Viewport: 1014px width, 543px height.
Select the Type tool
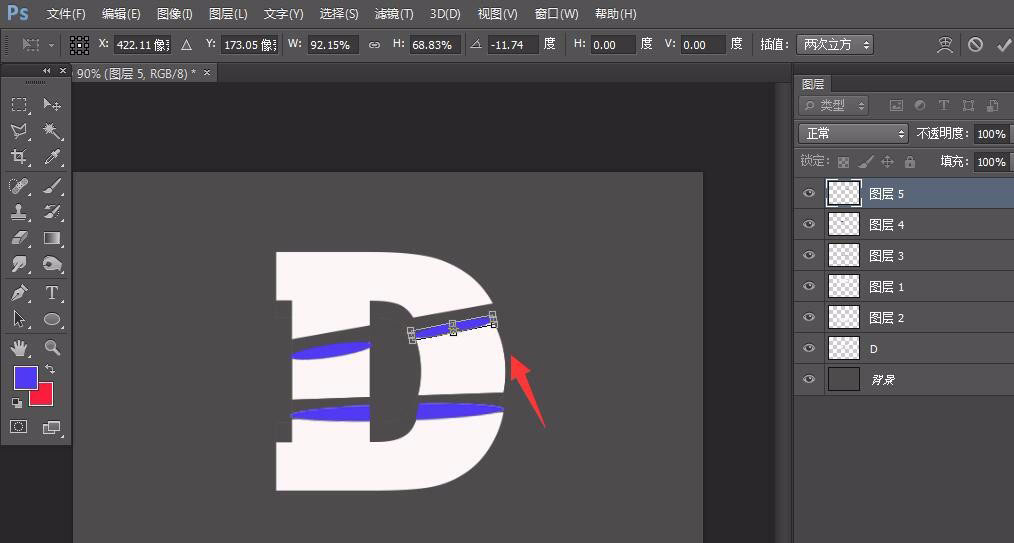pyautogui.click(x=52, y=293)
